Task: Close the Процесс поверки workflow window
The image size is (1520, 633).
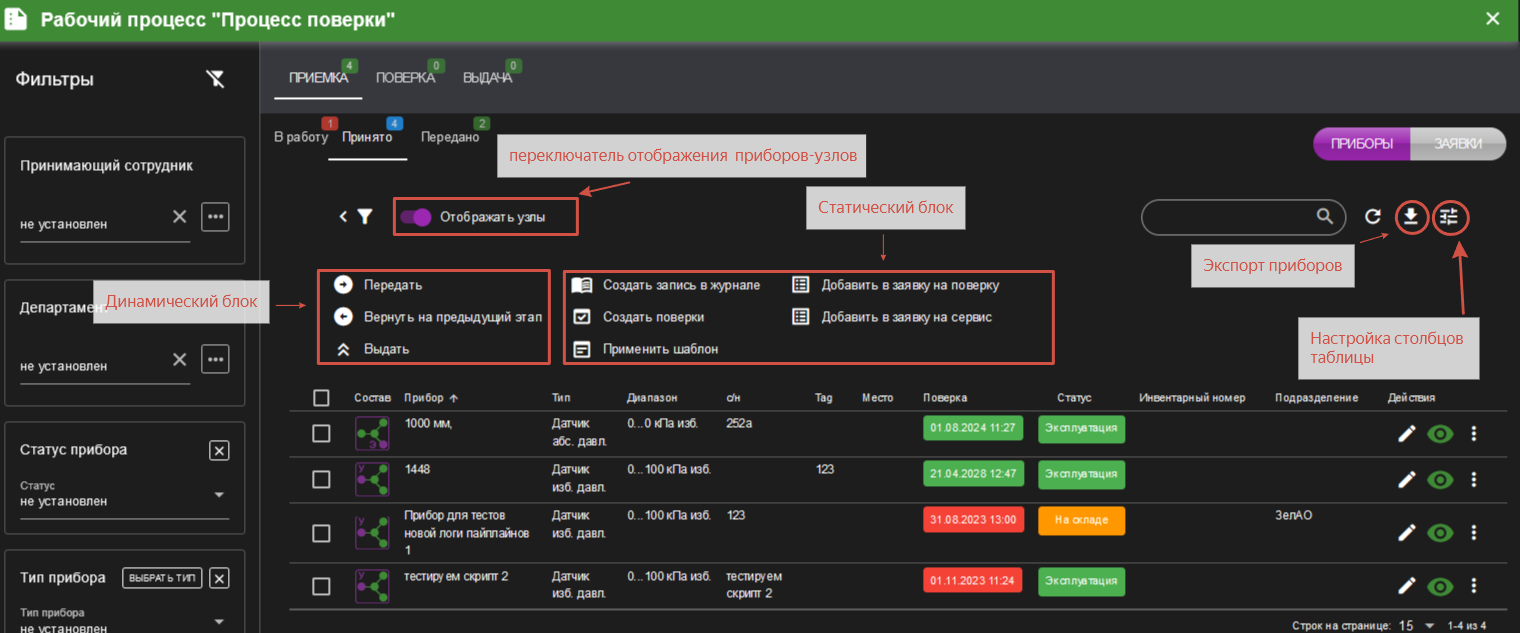Action: [1492, 19]
